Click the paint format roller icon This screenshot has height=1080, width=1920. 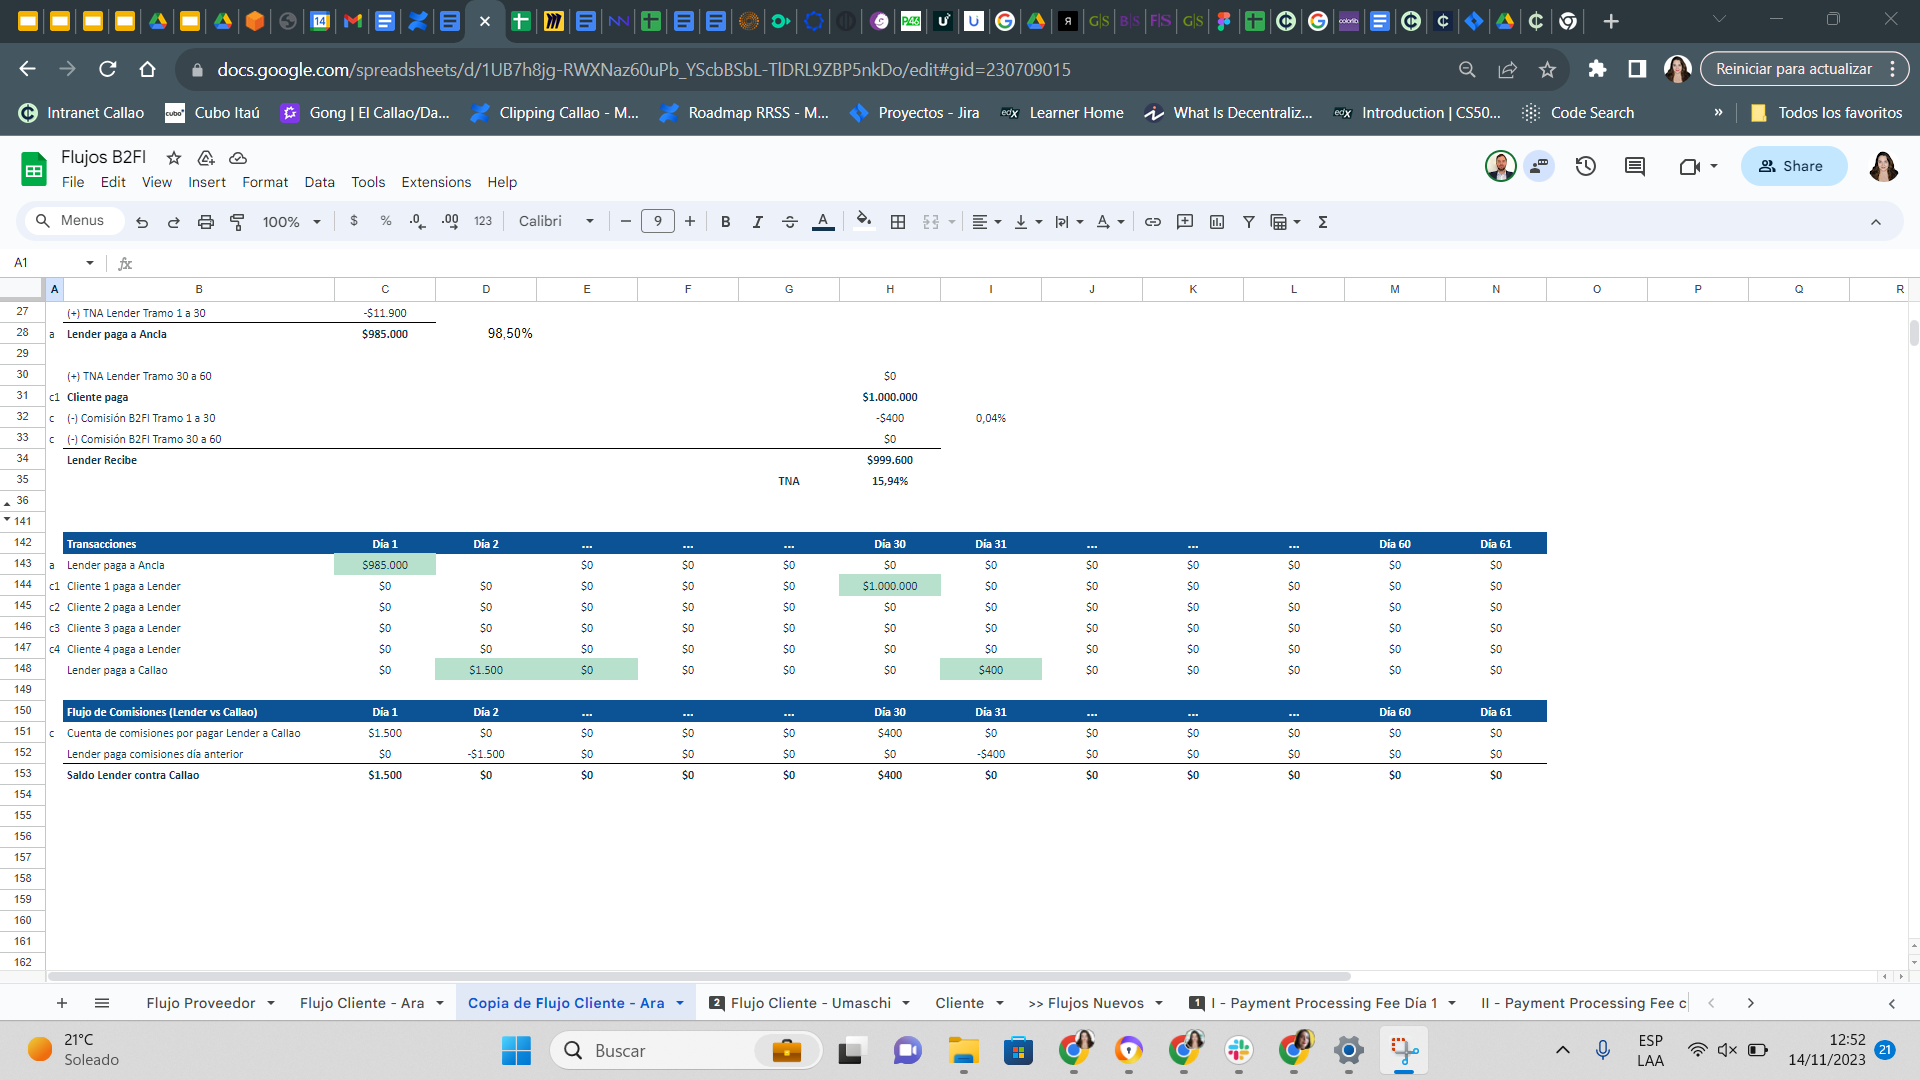click(237, 222)
